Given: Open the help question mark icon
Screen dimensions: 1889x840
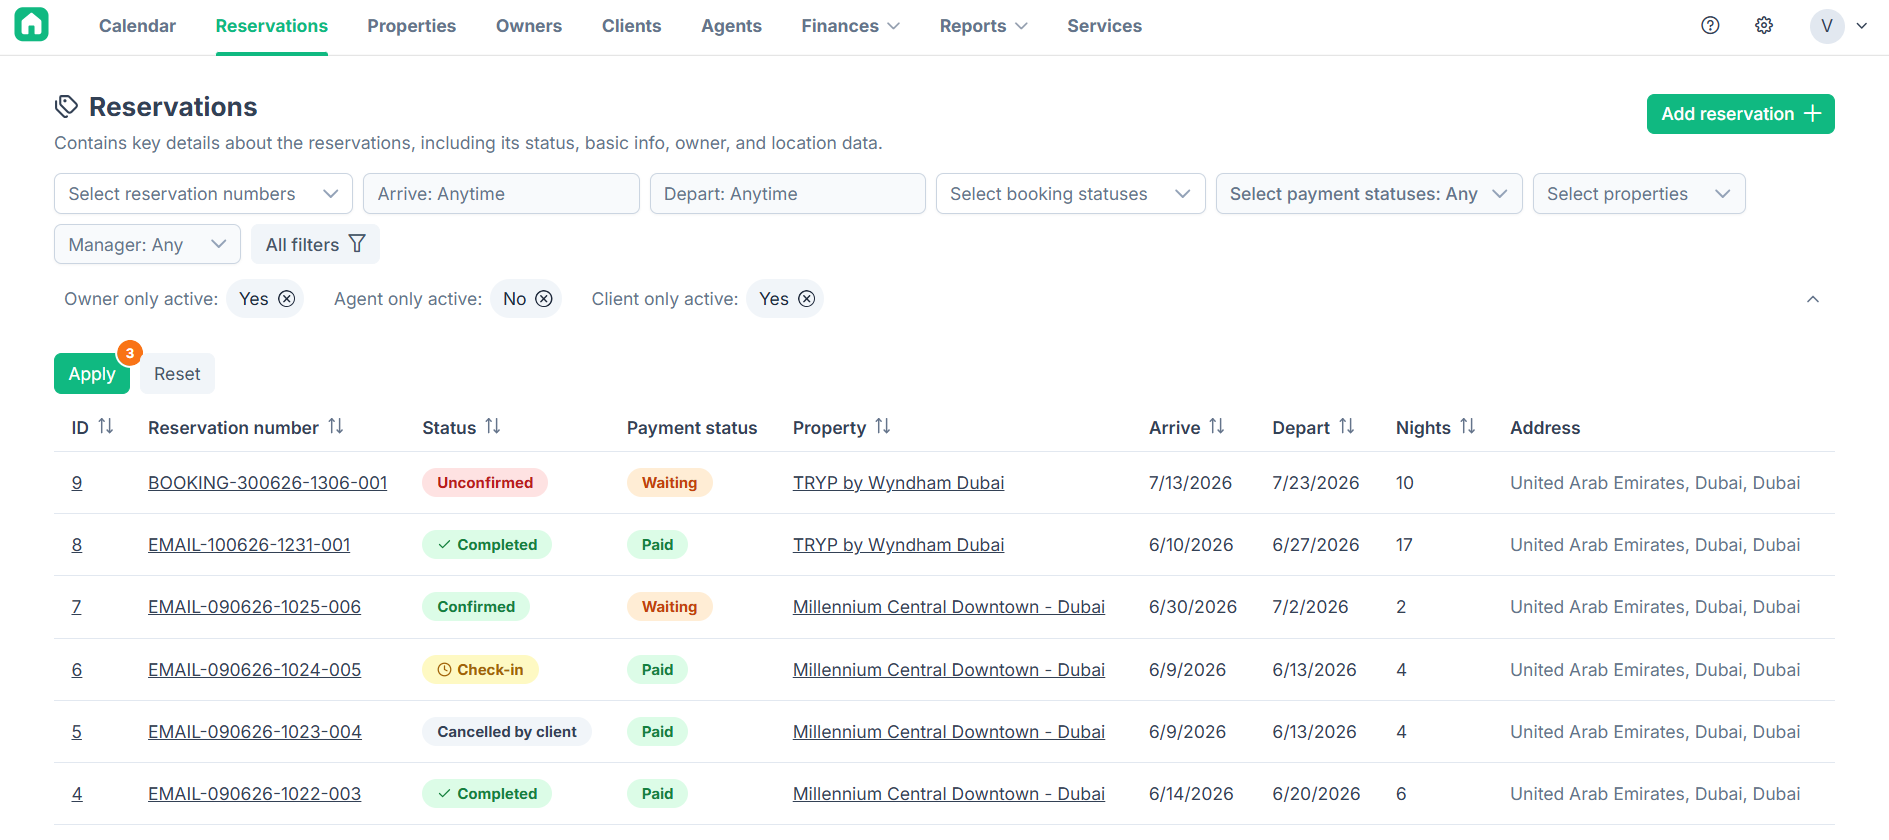Looking at the screenshot, I should pos(1710,26).
